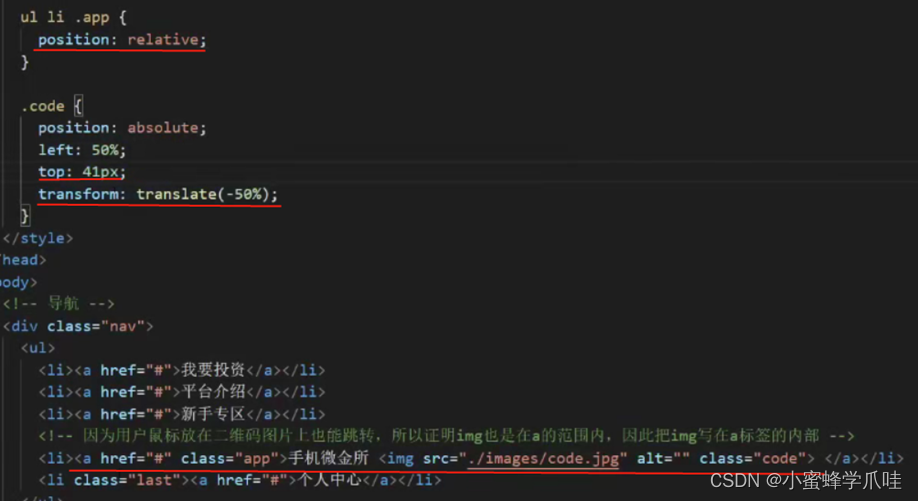Click the '<div class="nav">' line
Image resolution: width=918 pixels, height=501 pixels.
pyautogui.click(x=78, y=326)
